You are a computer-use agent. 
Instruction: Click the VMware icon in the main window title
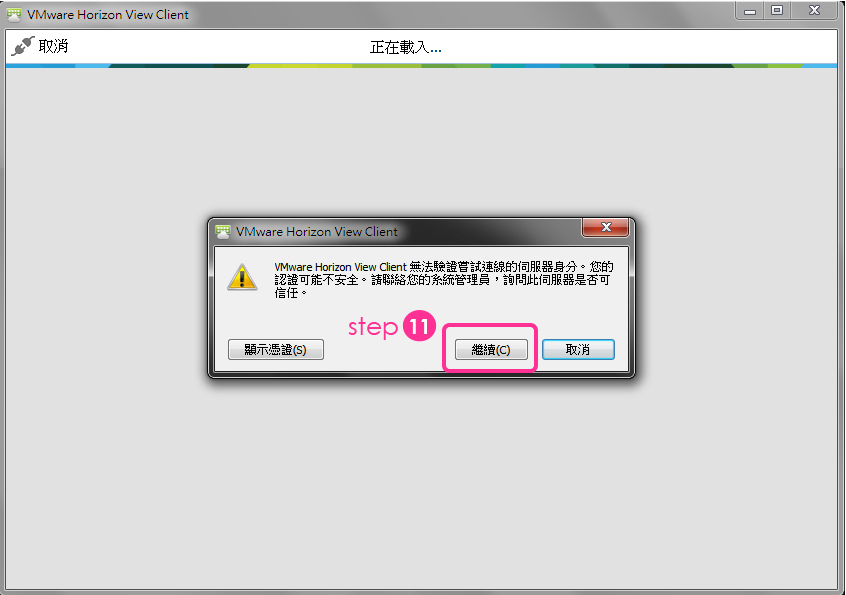(x=14, y=15)
